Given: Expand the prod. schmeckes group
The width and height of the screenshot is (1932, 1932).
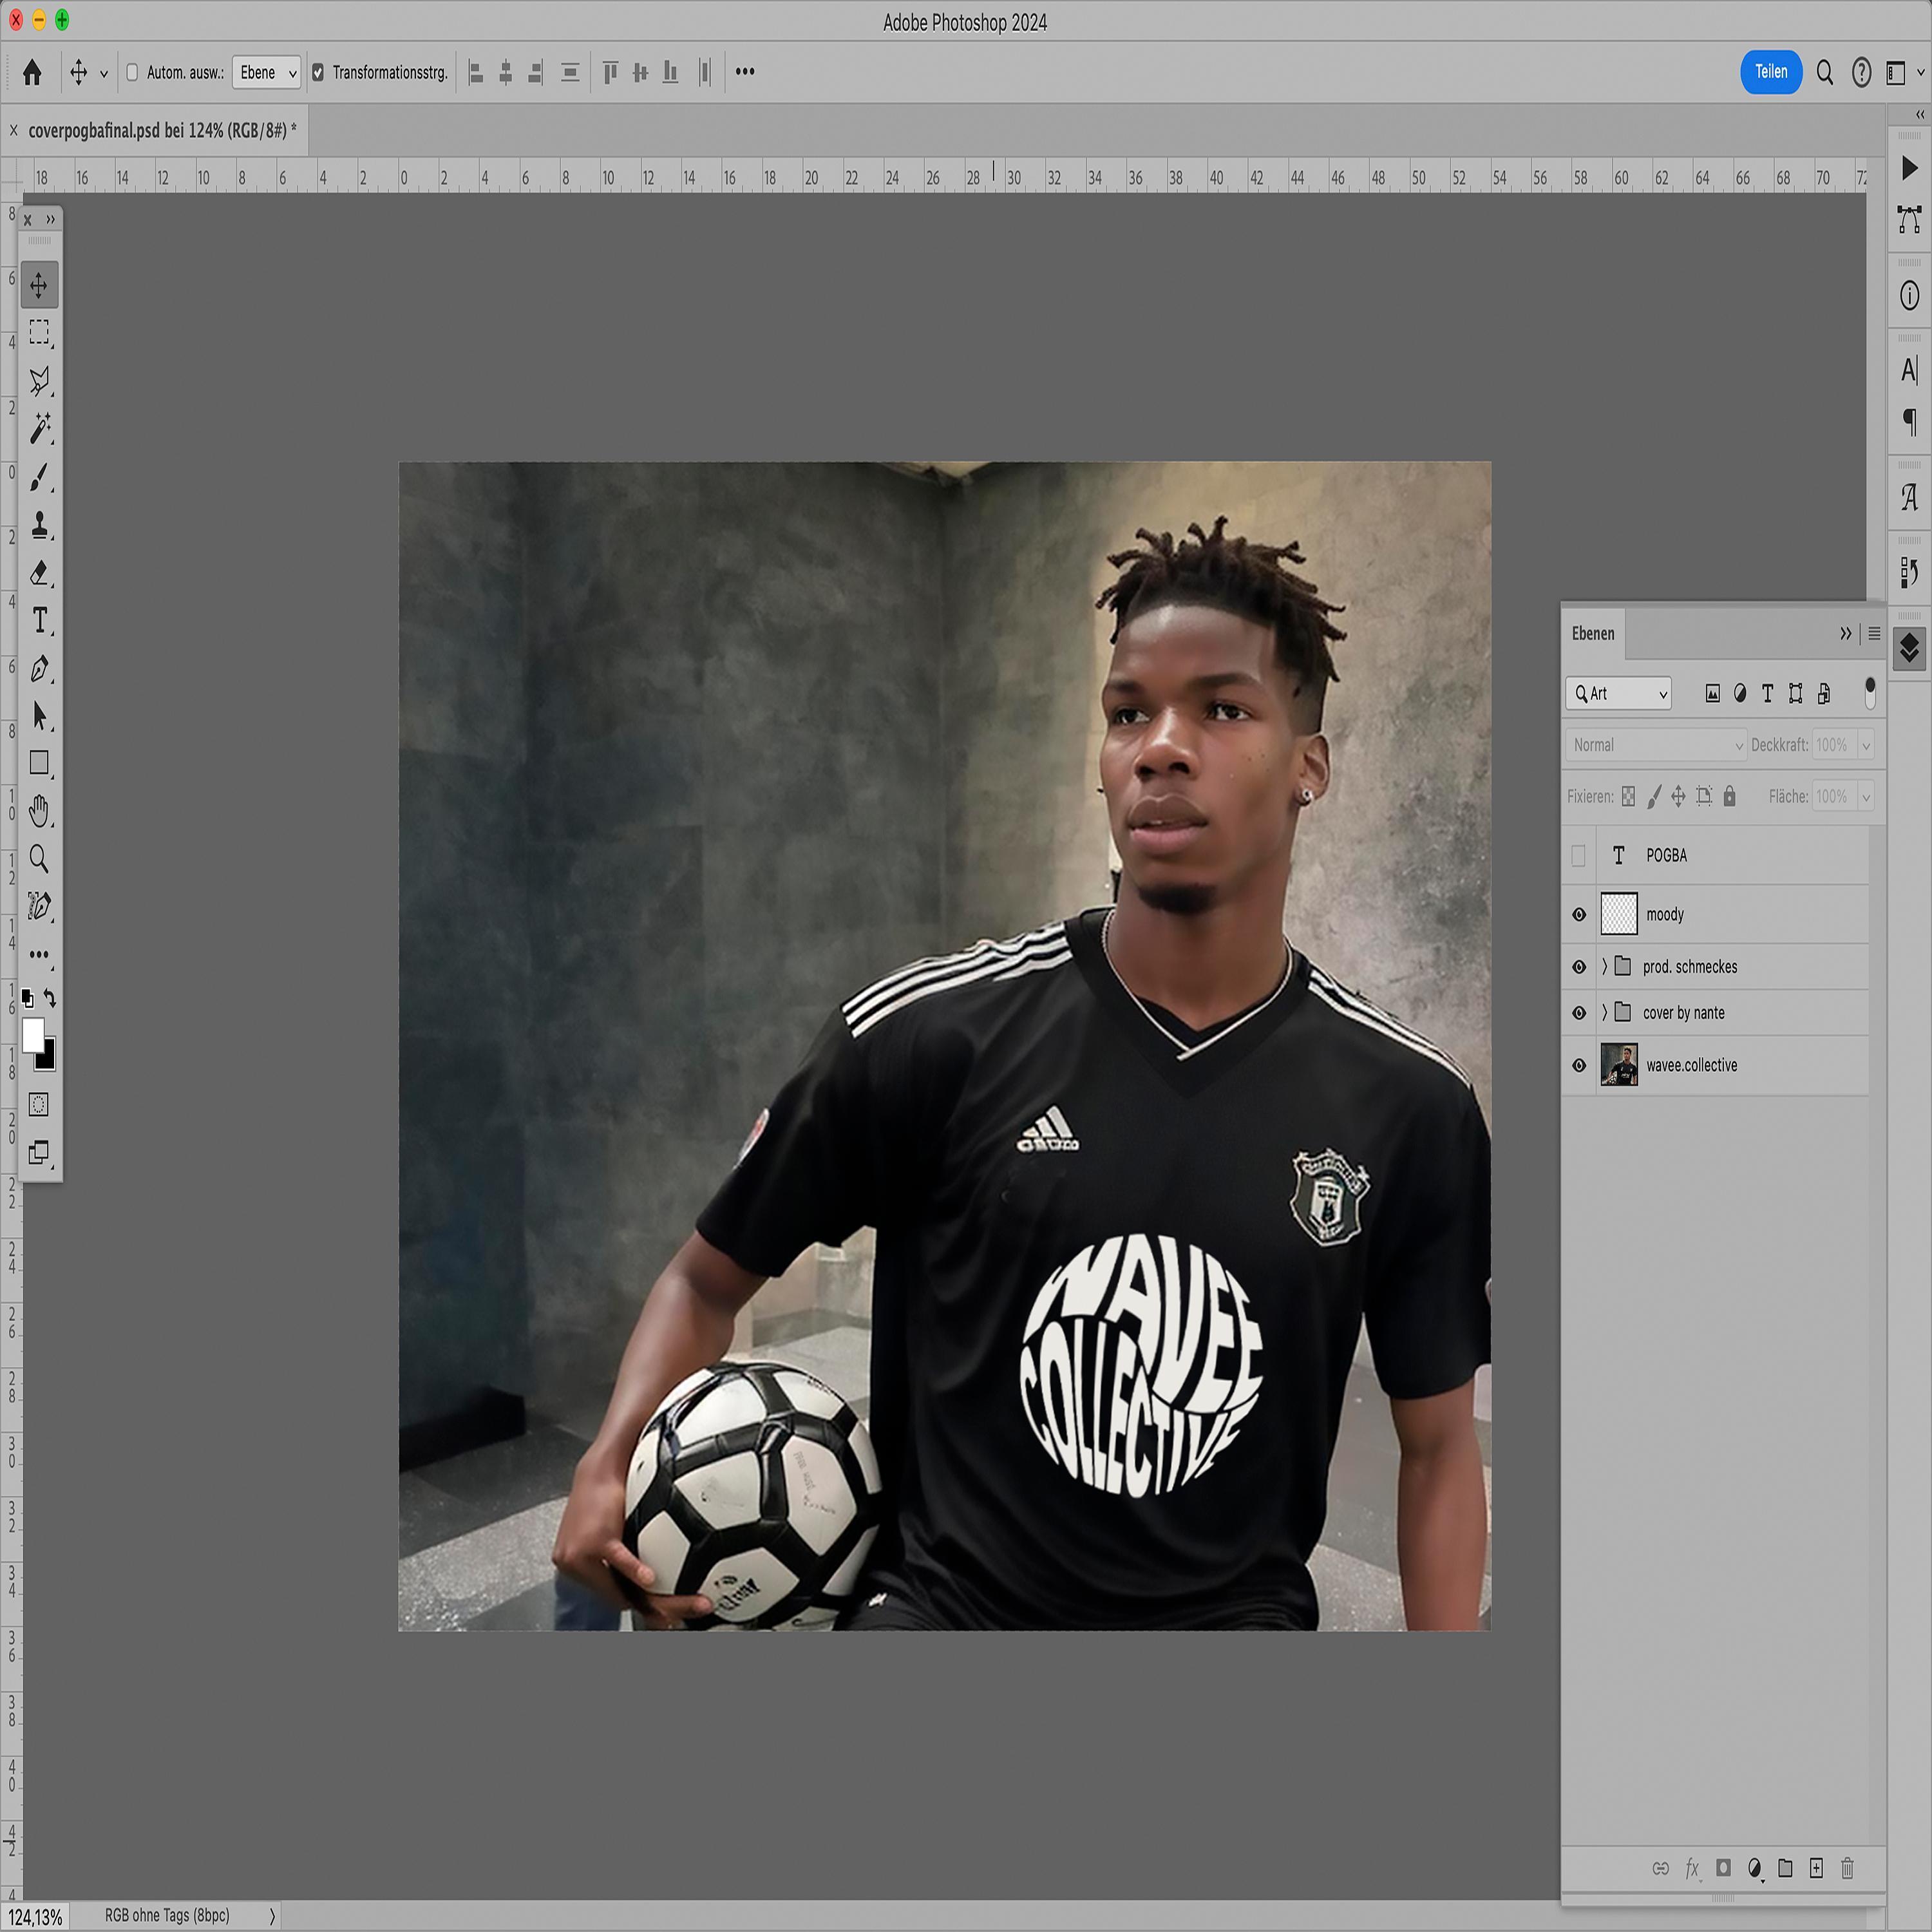Looking at the screenshot, I should tap(1604, 966).
